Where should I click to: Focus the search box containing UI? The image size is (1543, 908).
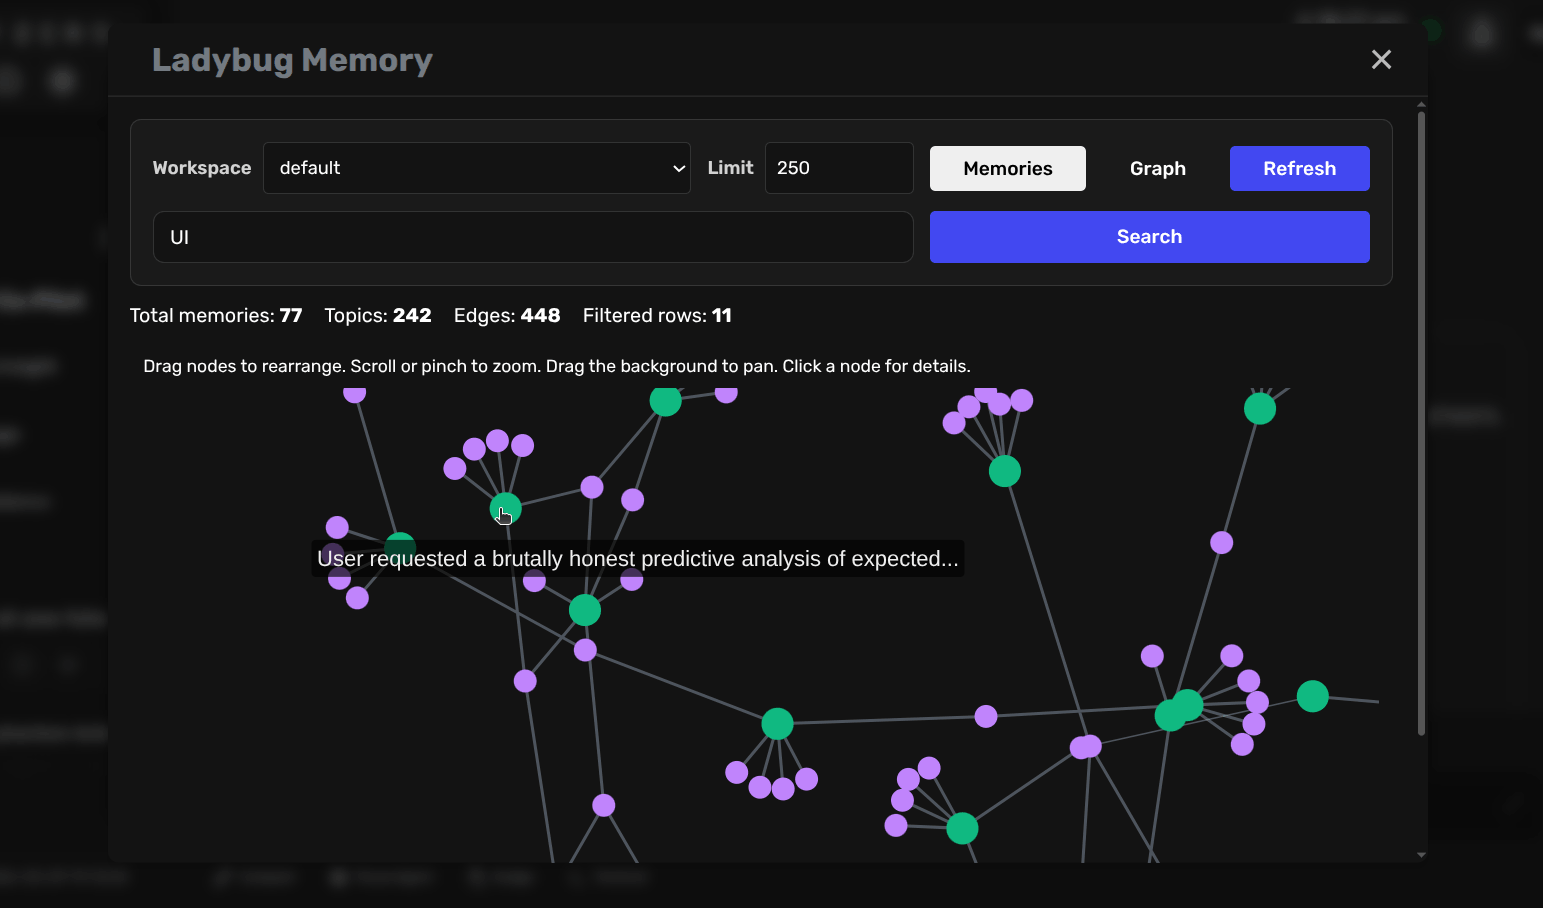click(533, 237)
